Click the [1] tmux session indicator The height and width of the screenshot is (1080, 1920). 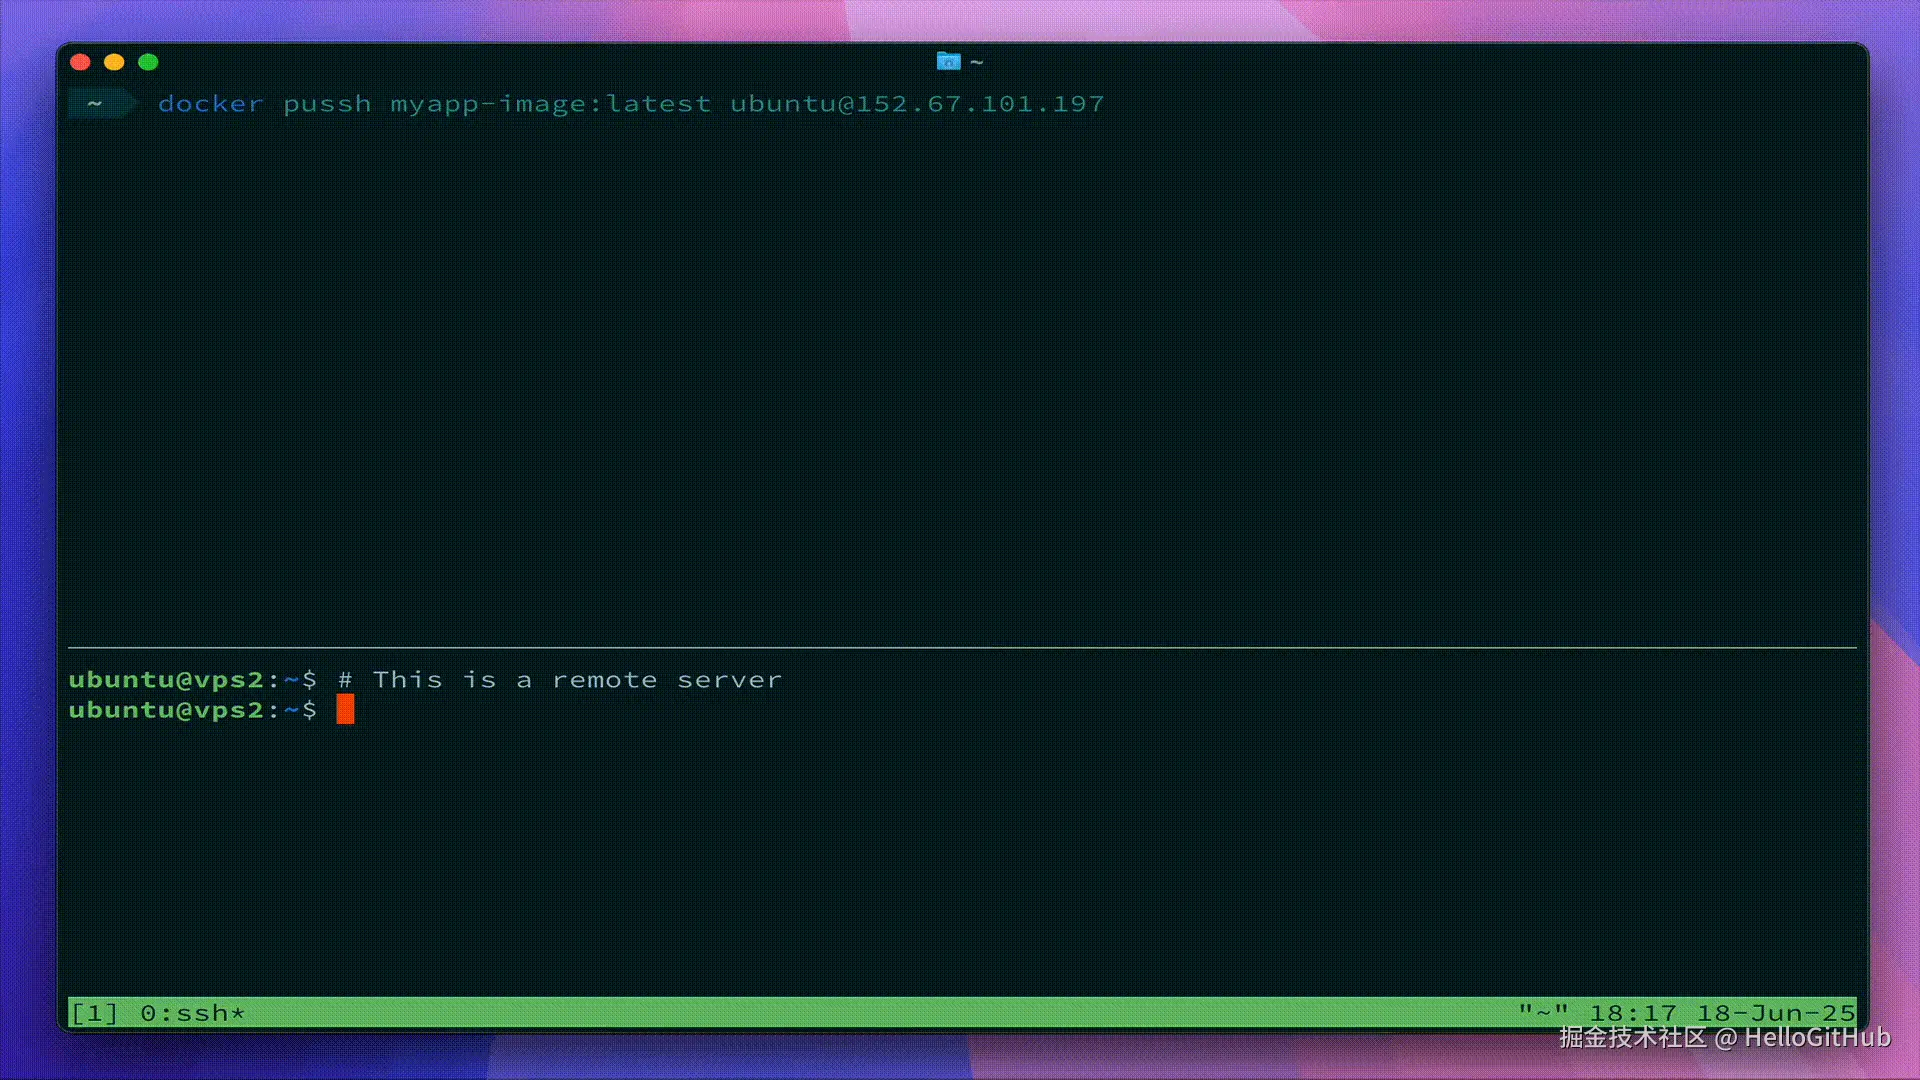pyautogui.click(x=94, y=1013)
